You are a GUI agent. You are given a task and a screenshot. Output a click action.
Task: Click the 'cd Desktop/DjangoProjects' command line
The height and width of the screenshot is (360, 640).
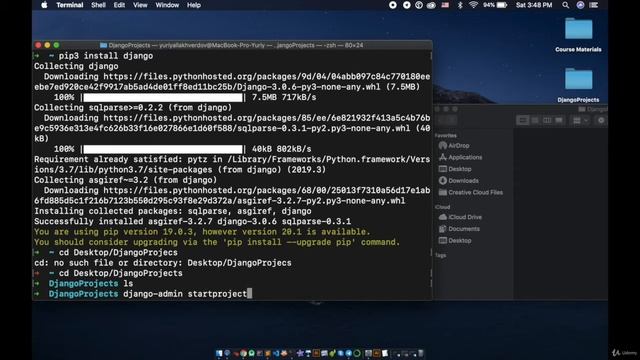[x=120, y=273]
